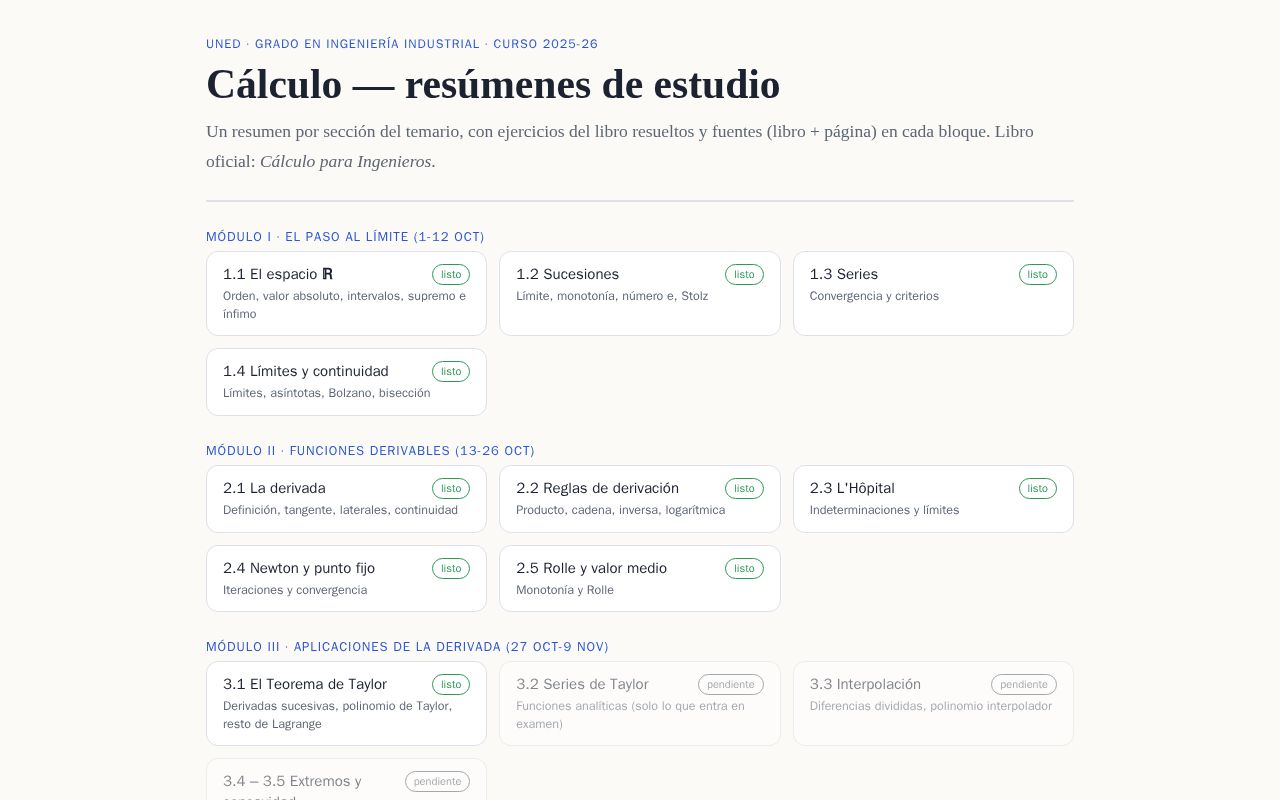Click 'listo' badge on 2.2 Reglas de derivación

pyautogui.click(x=744, y=488)
